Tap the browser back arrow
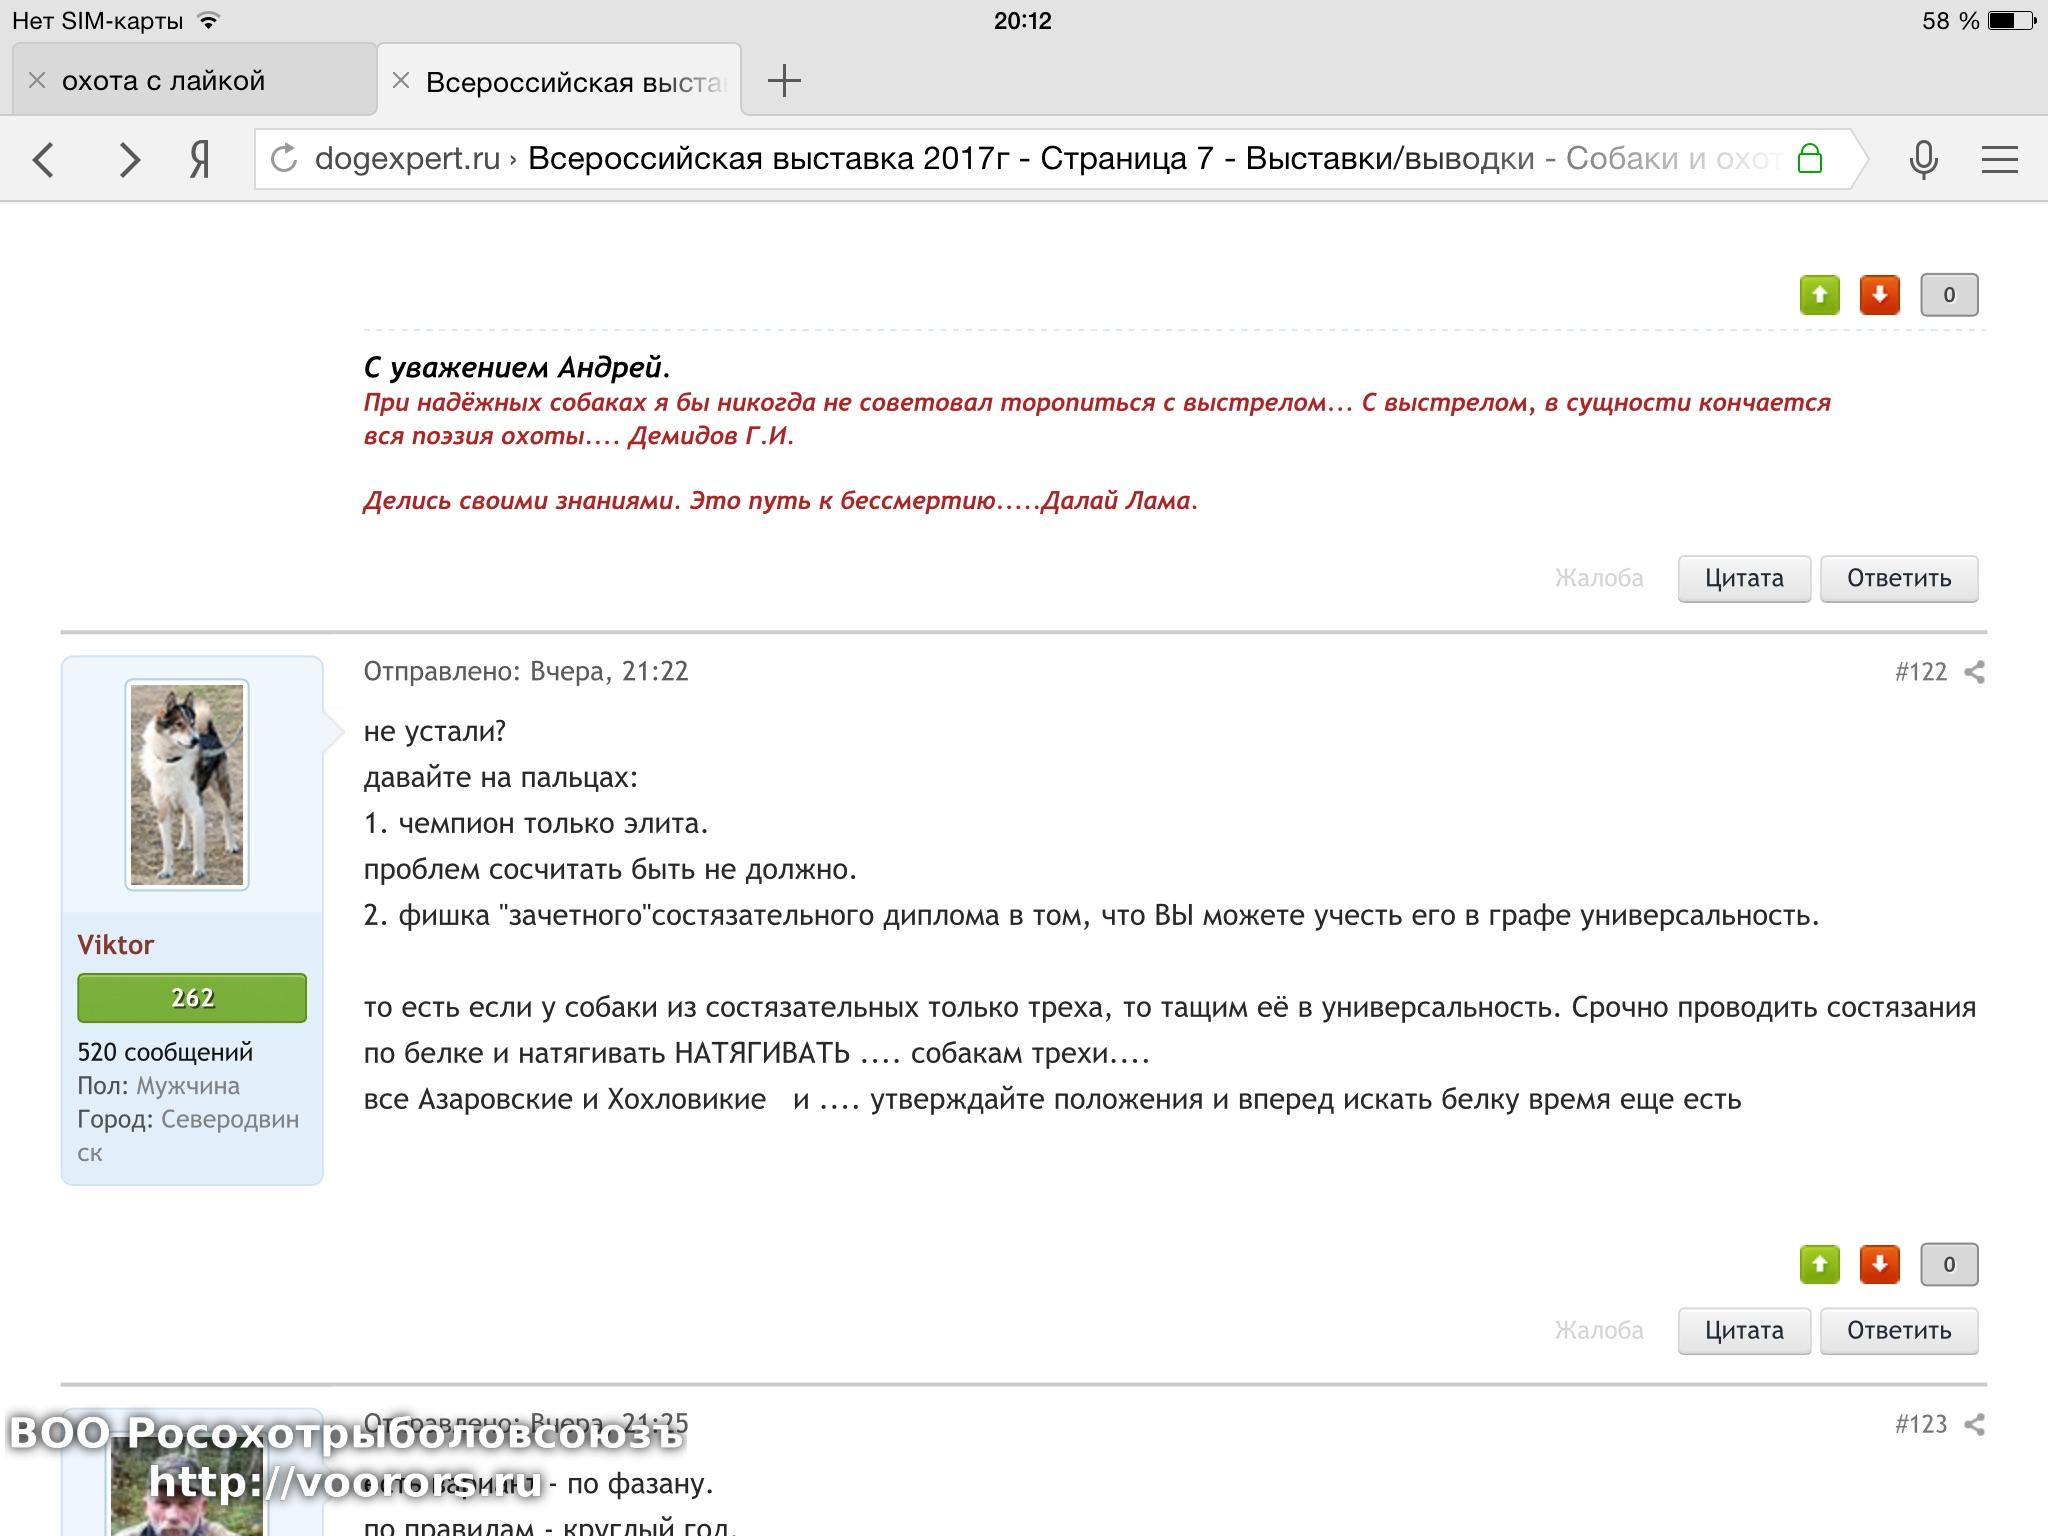 (44, 160)
